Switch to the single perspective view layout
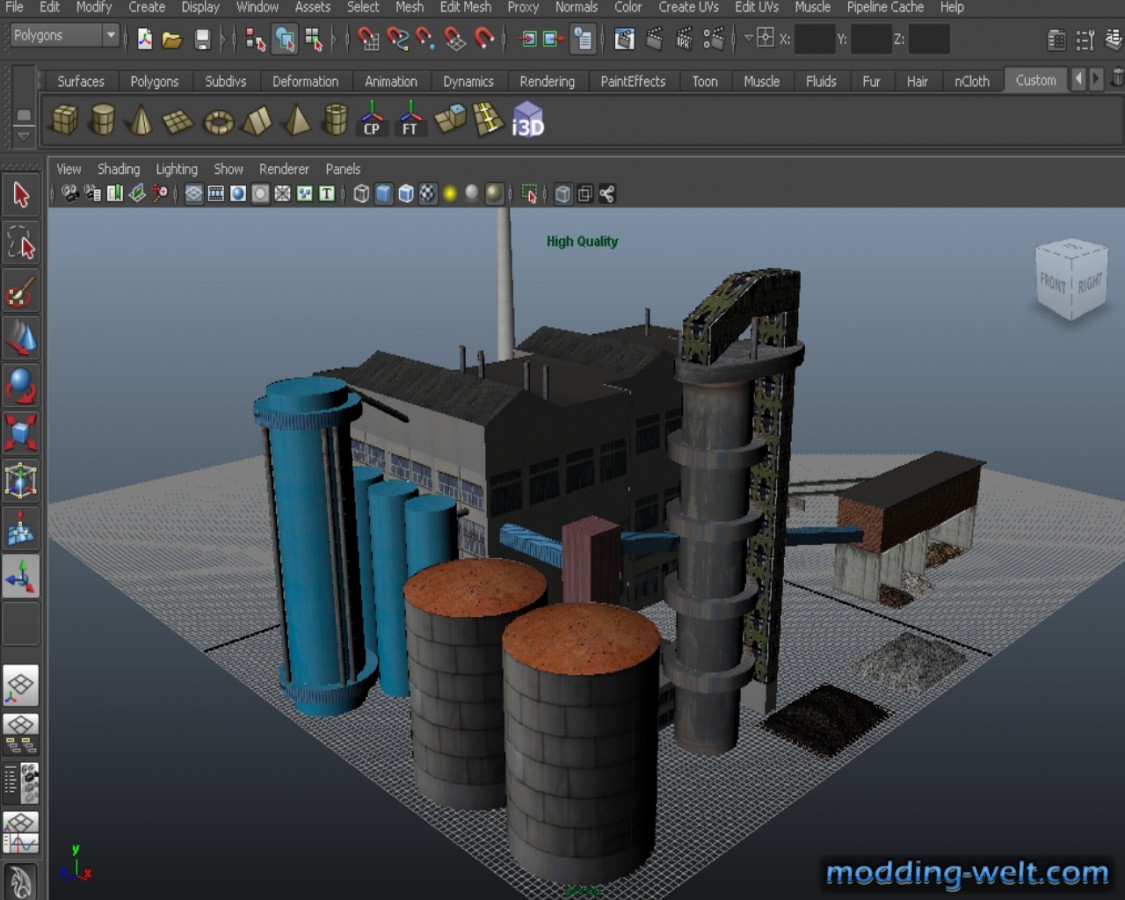1125x900 pixels. click(21, 685)
